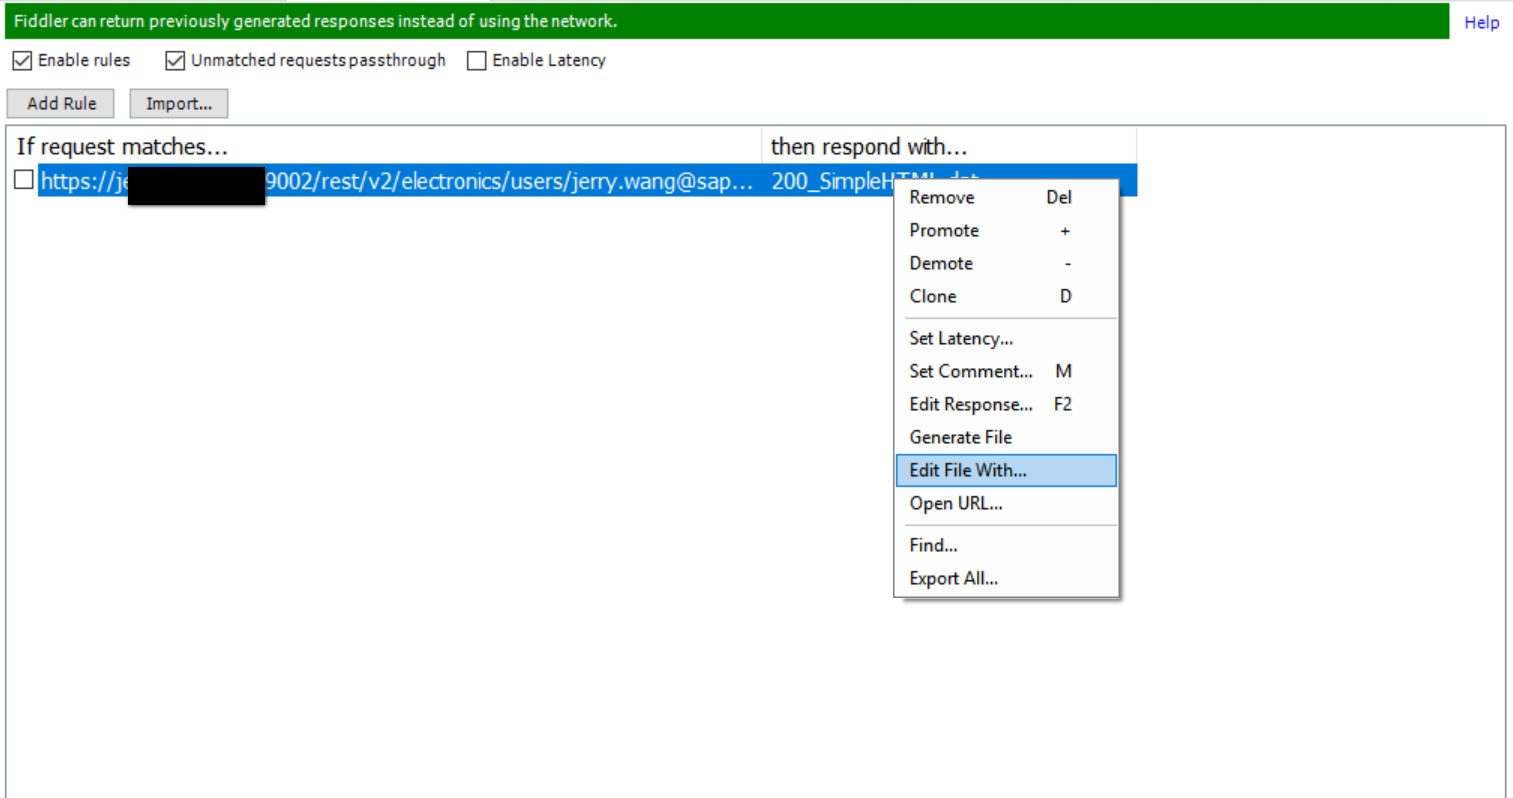Open the Help link
Screen dimensions: 1513x798
(x=1481, y=22)
